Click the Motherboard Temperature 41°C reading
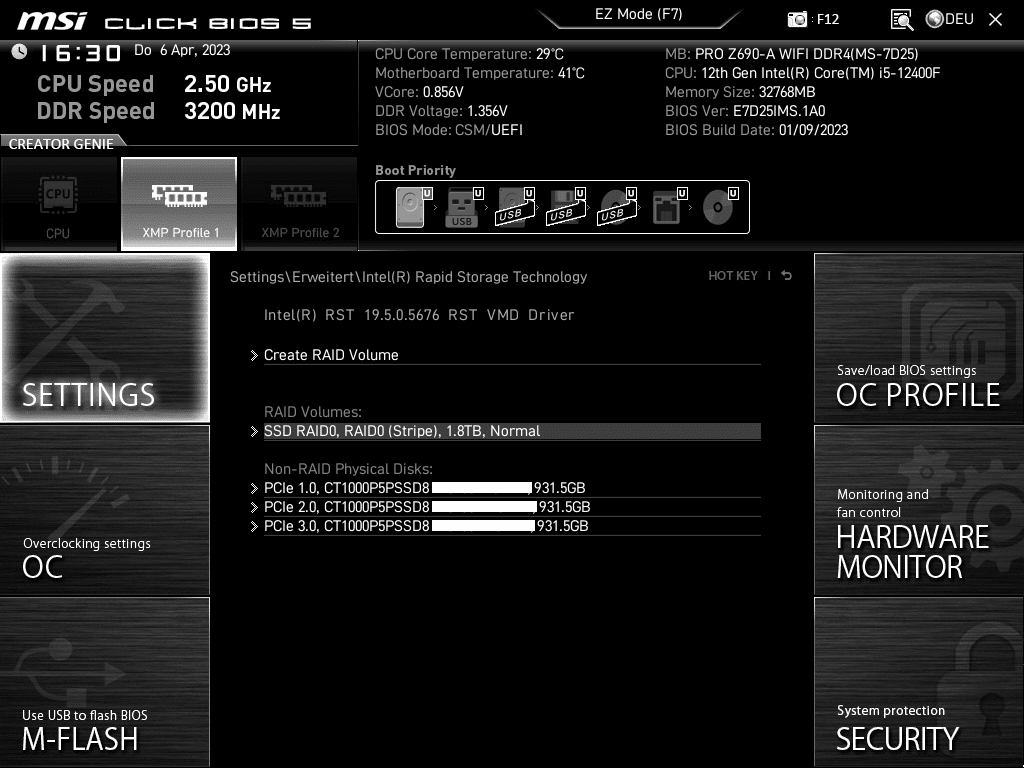This screenshot has height=768, width=1024. tap(479, 73)
